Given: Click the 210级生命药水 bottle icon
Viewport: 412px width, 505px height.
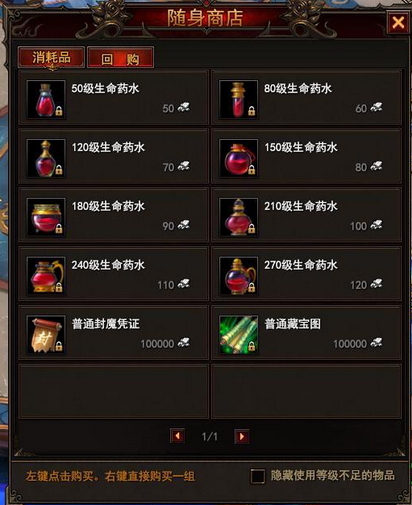Looking at the screenshot, I should [x=238, y=217].
